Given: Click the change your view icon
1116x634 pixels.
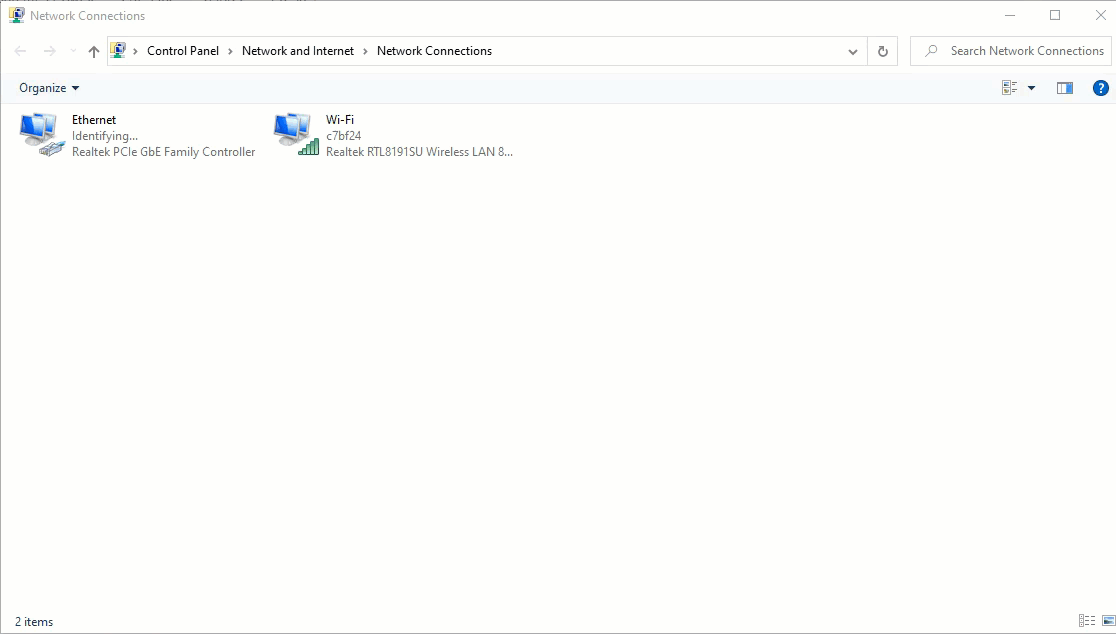Looking at the screenshot, I should (1009, 88).
